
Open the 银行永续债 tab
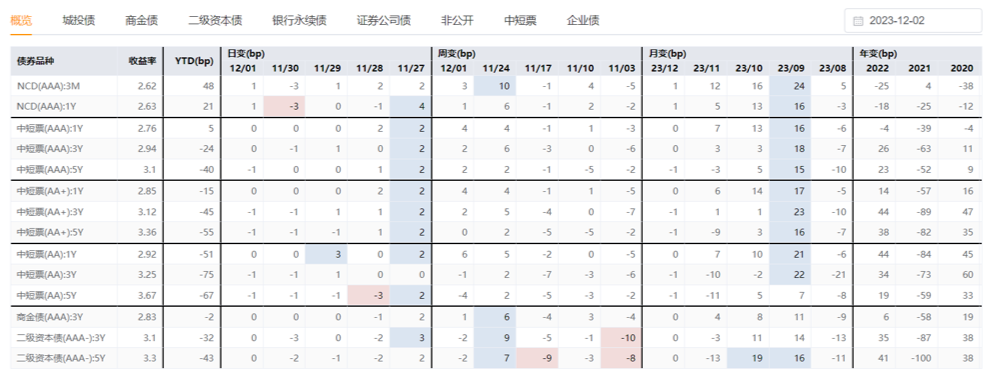299,20
